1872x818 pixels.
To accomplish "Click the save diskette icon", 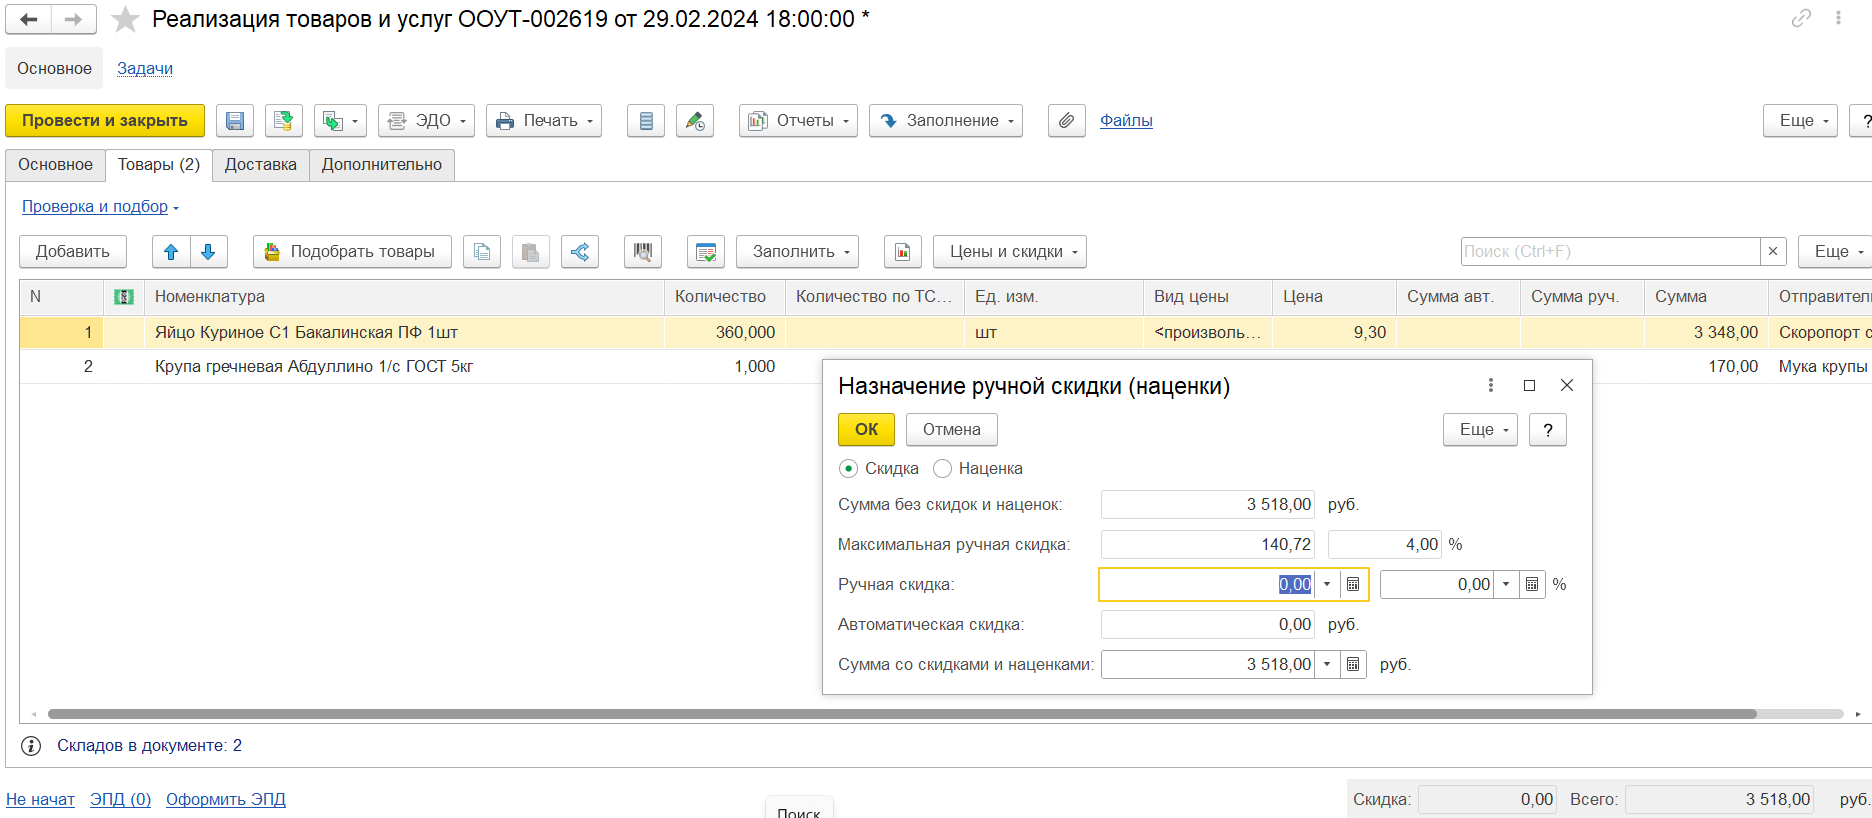I will (235, 121).
